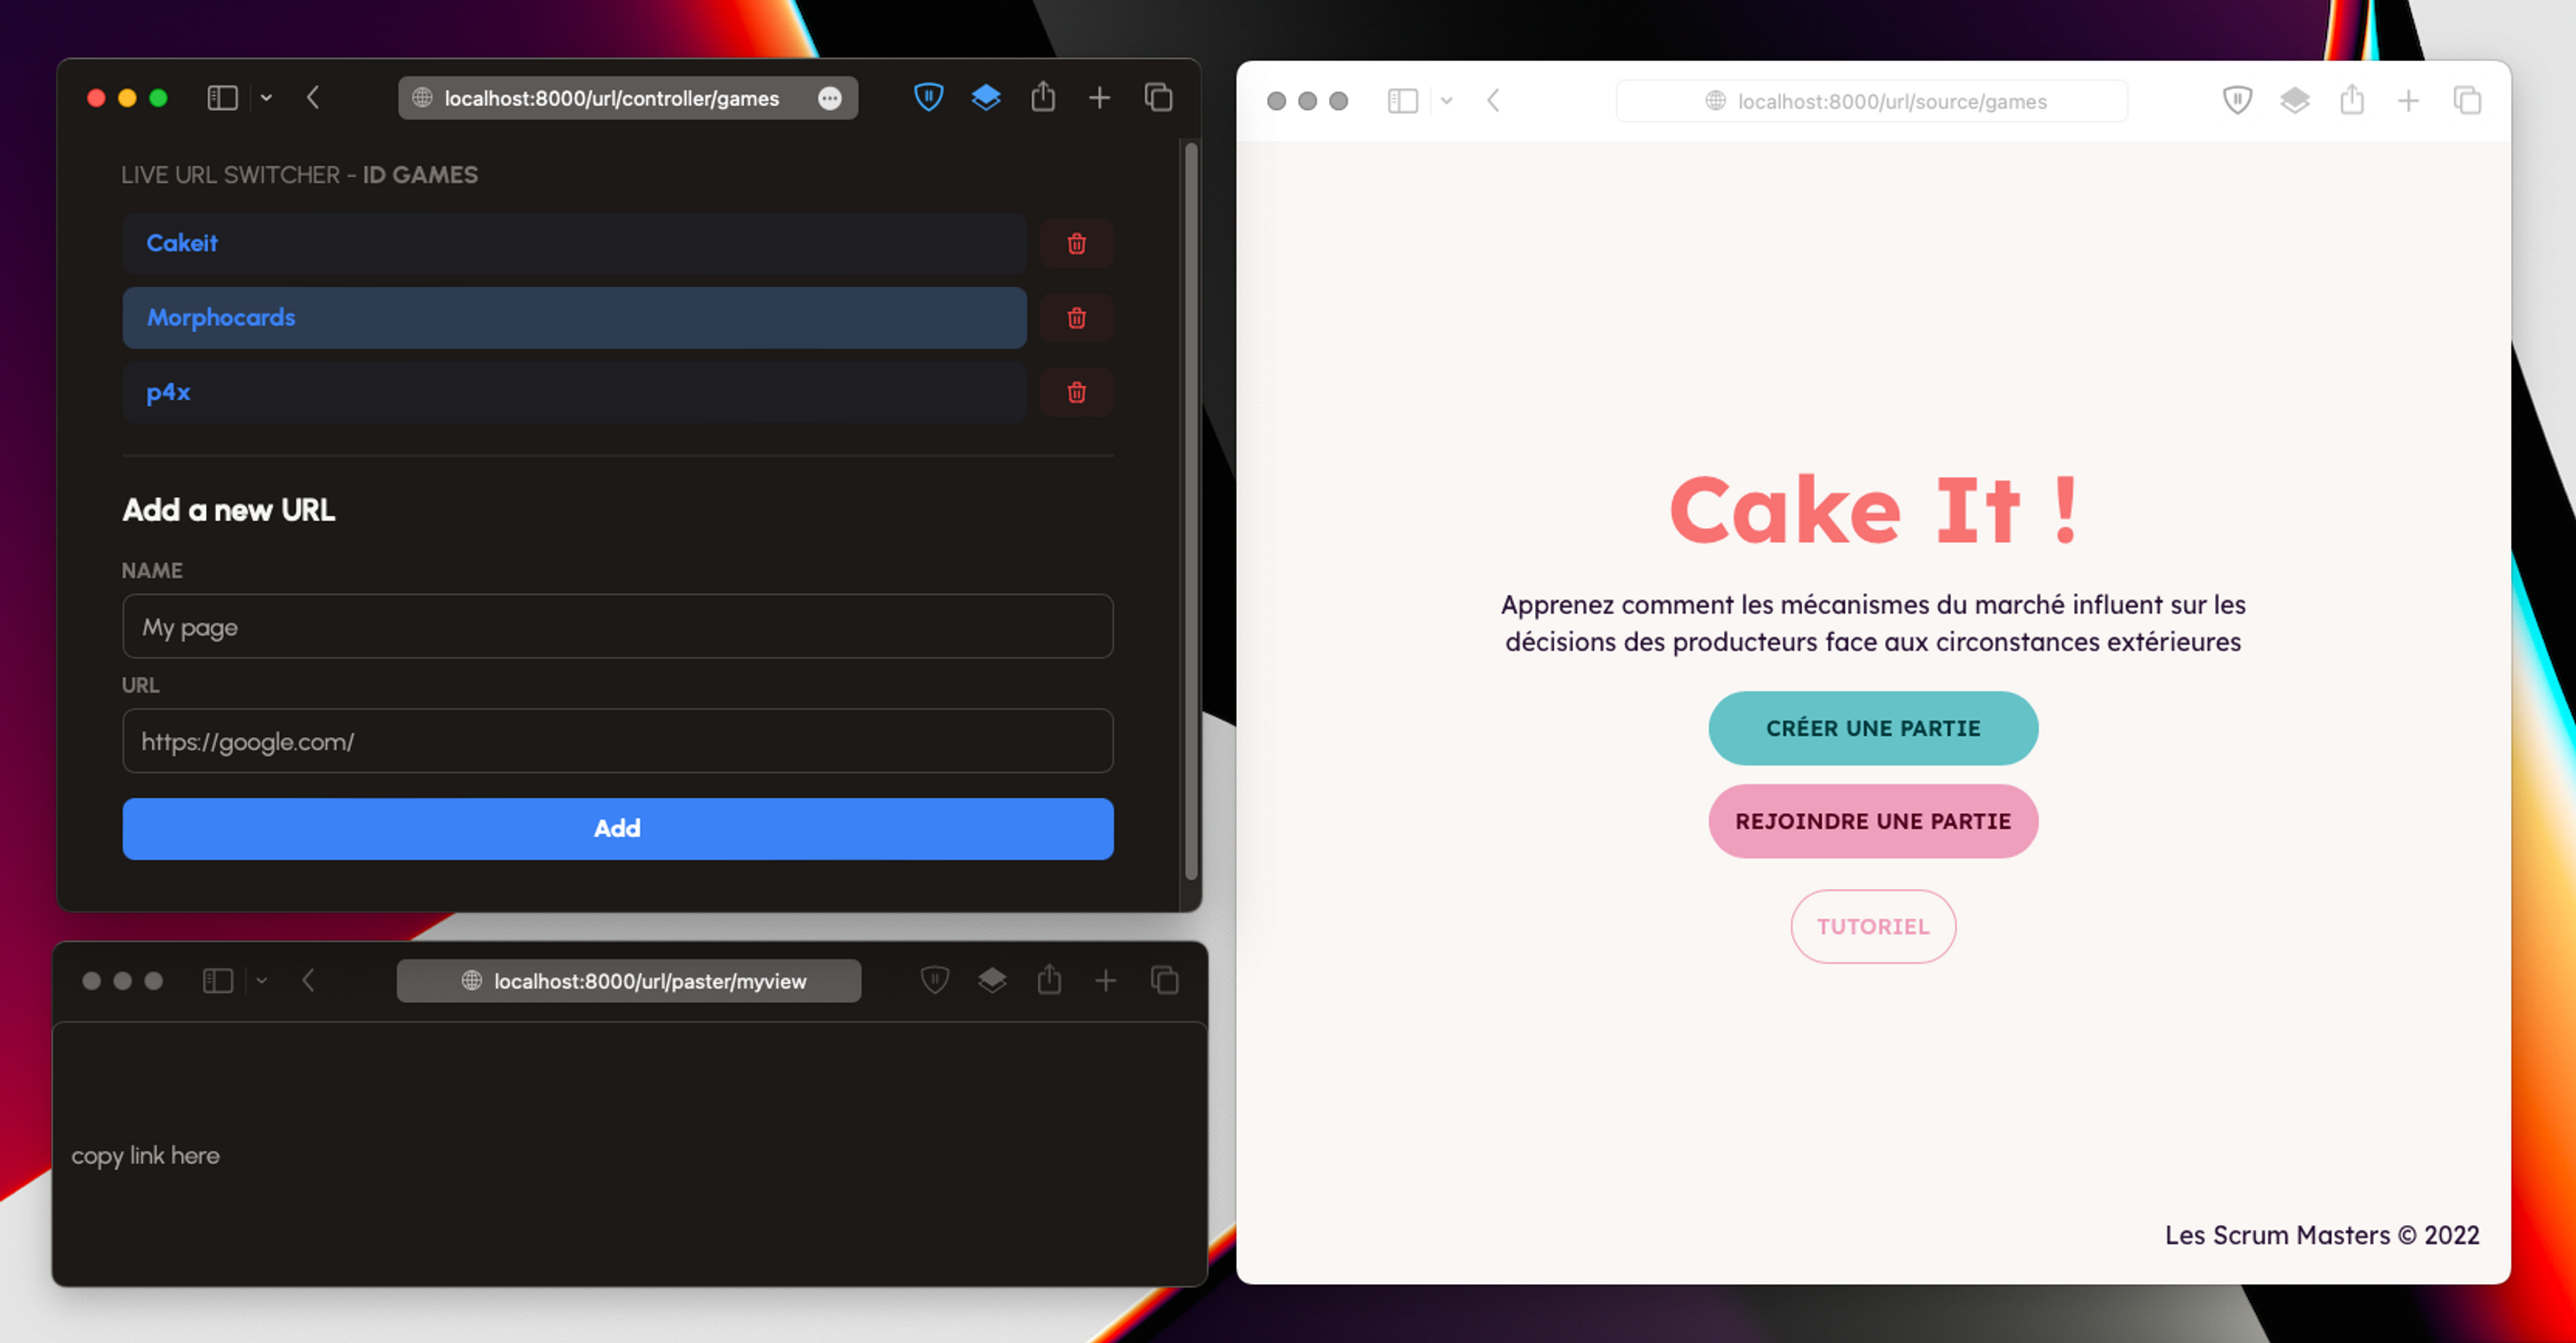
Task: Expand sidebar dropdown chevron in controller window
Action: (x=266, y=97)
